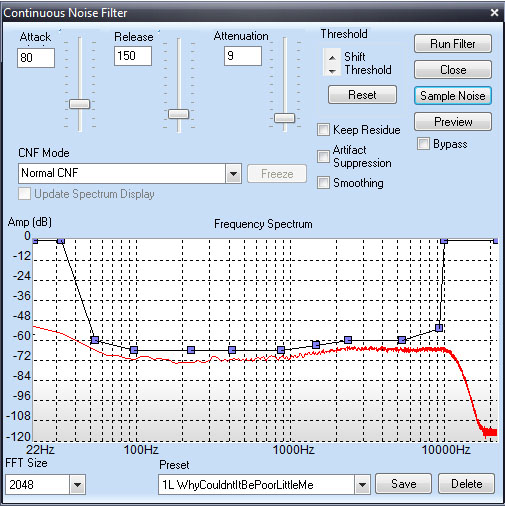This screenshot has height=506, width=505.
Task: Select the threshold node near 10000Hz at -54 dB
Action: 439,328
